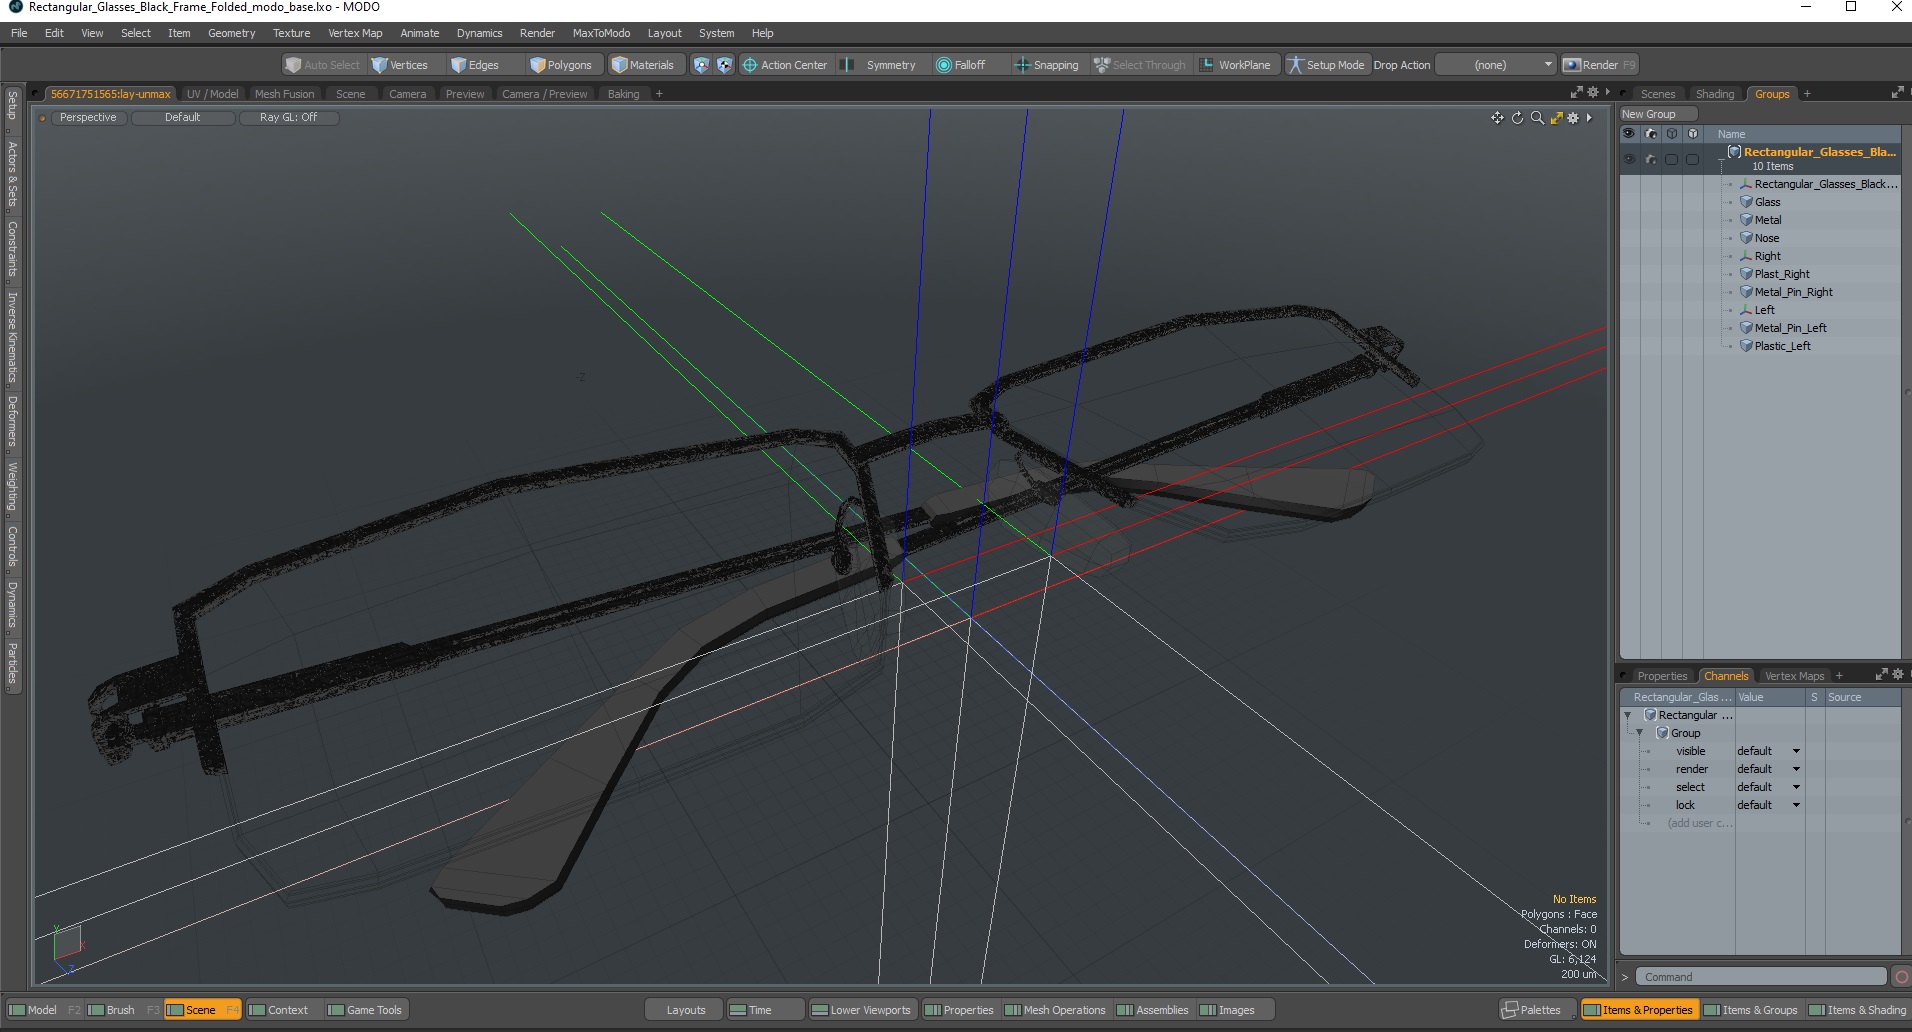Click the viewport maximize (yellow arrows) icon

(1556, 118)
